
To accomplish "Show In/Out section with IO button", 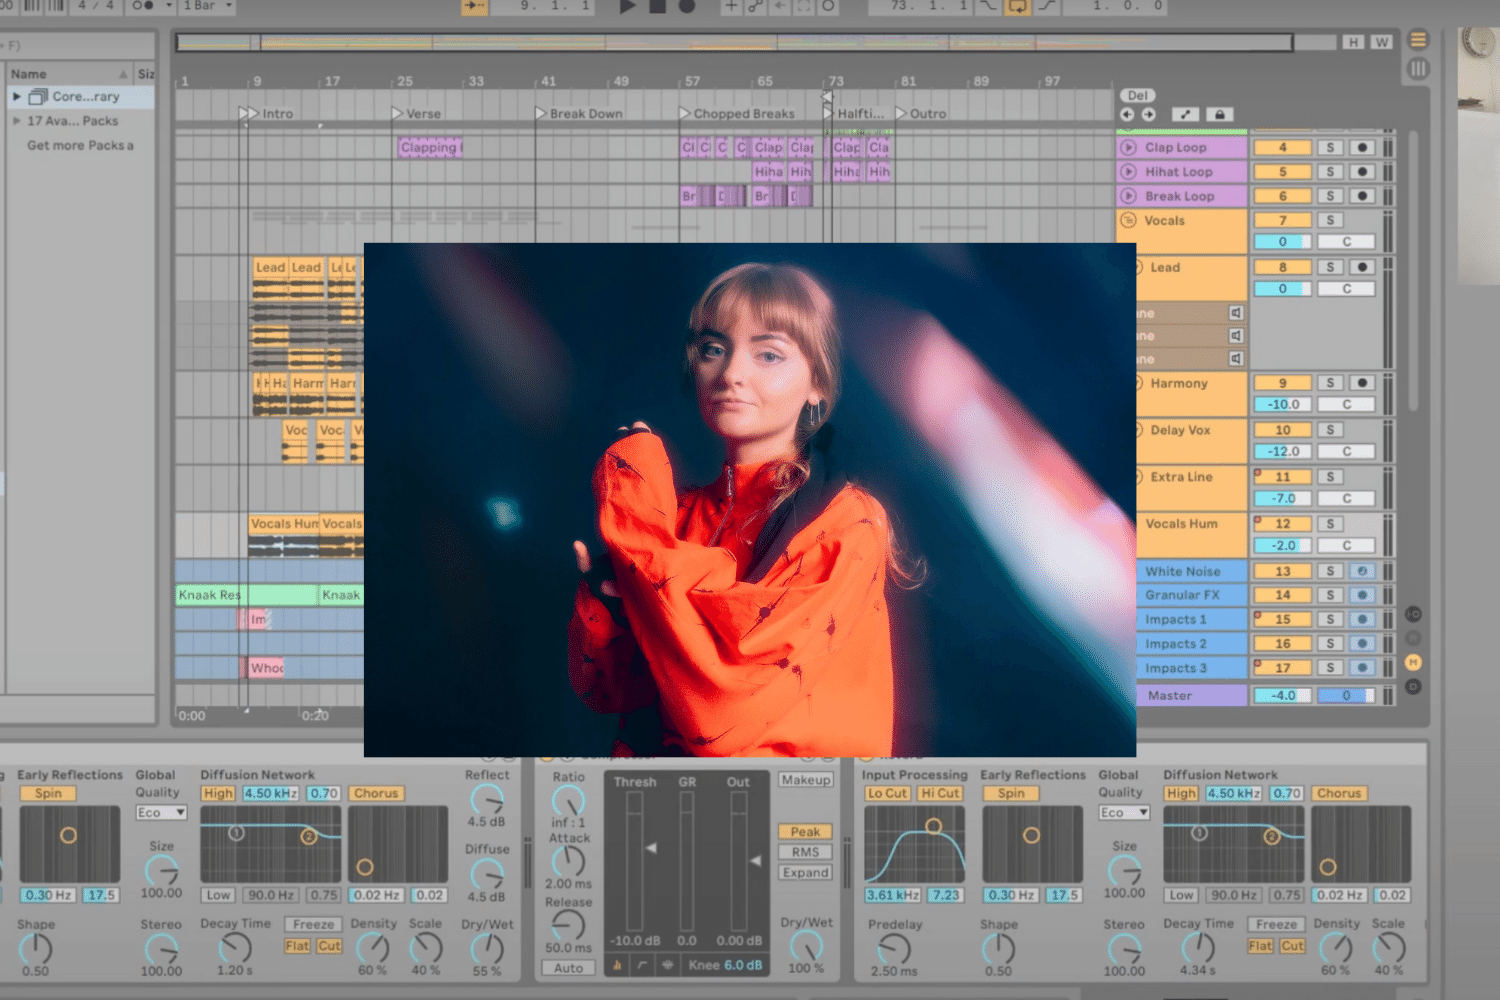I will tap(1413, 614).
